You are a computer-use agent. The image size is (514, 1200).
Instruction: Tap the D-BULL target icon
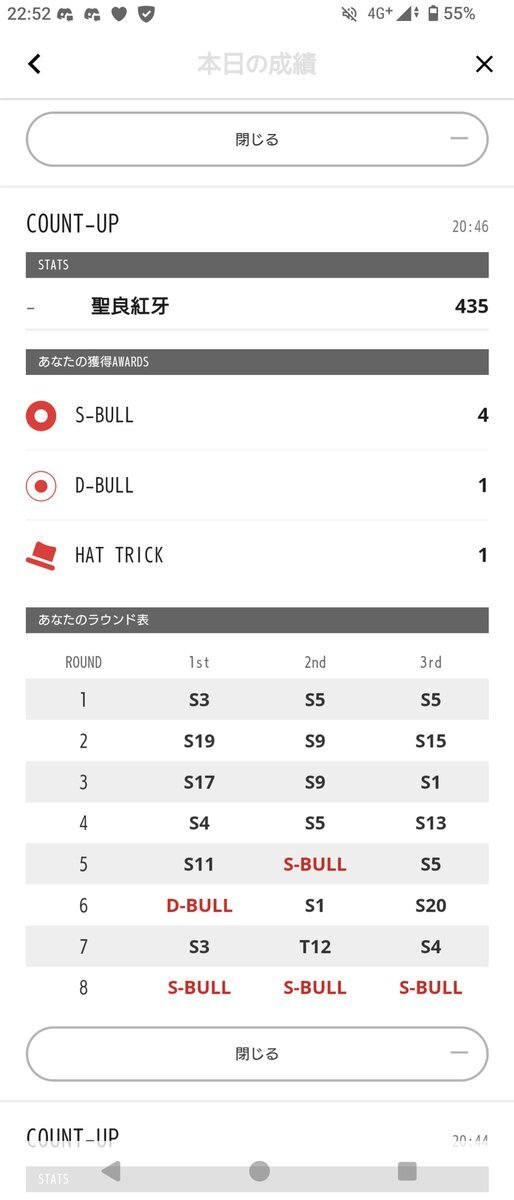[41, 486]
